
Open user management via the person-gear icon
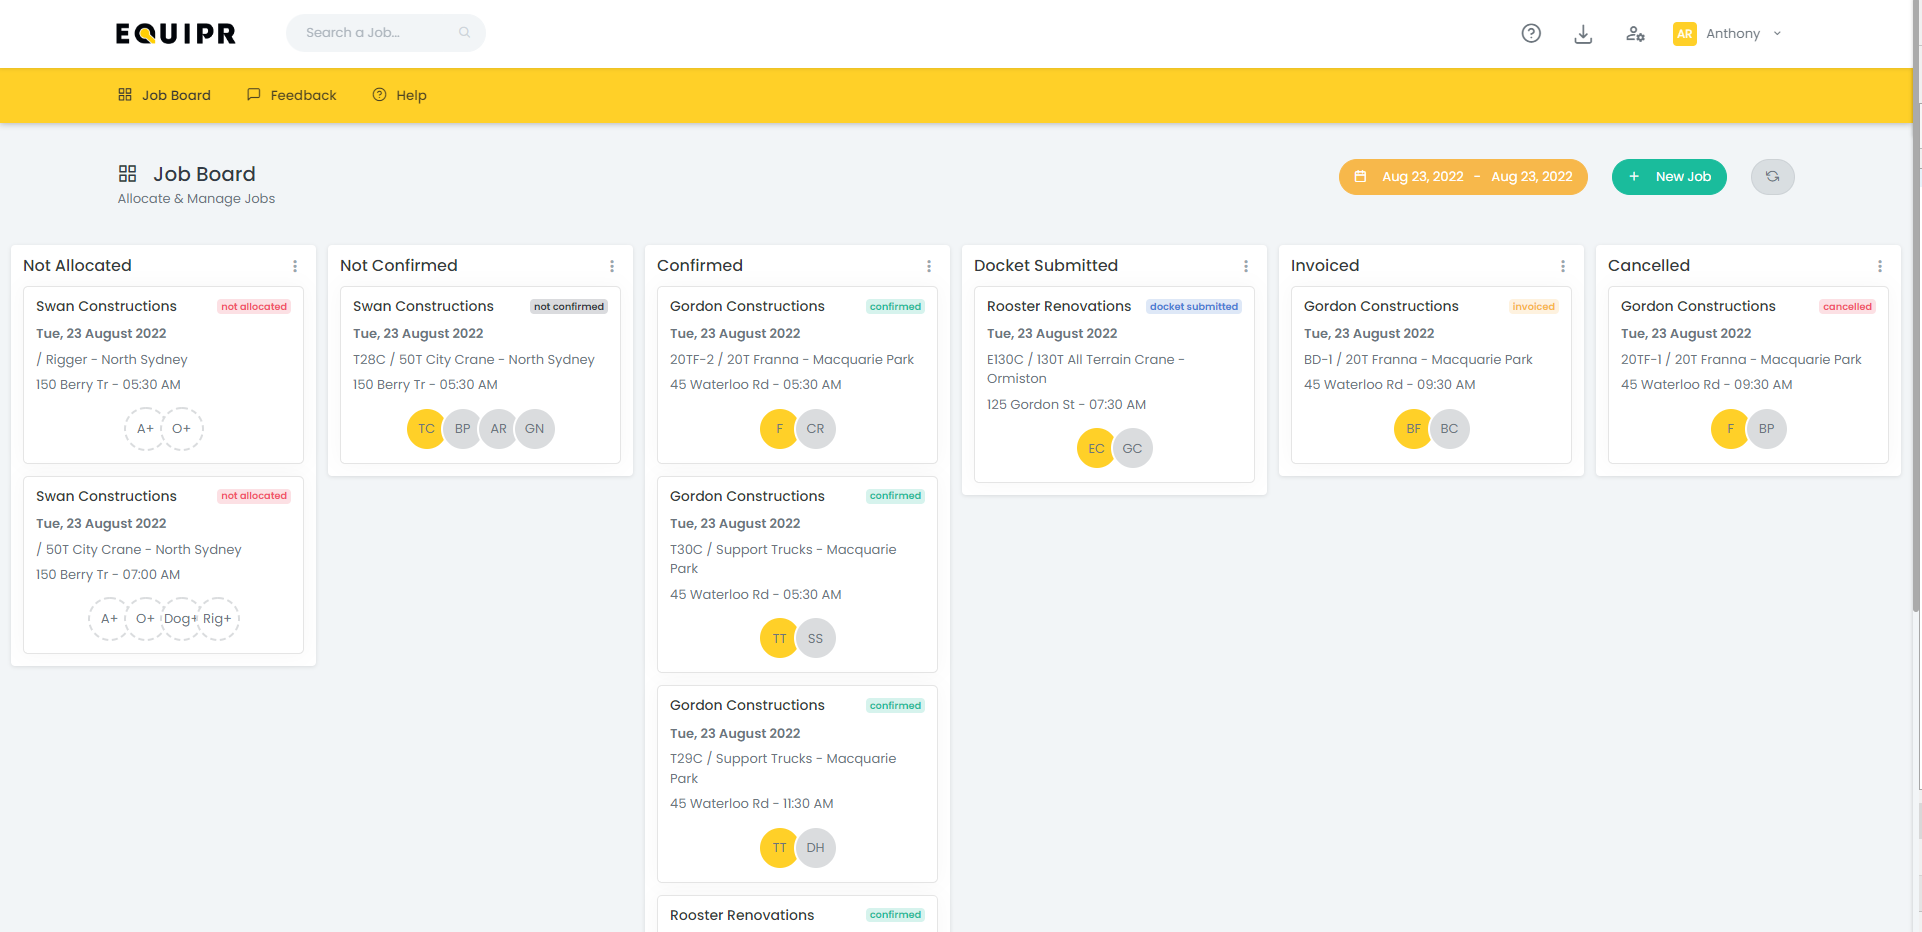1636,33
